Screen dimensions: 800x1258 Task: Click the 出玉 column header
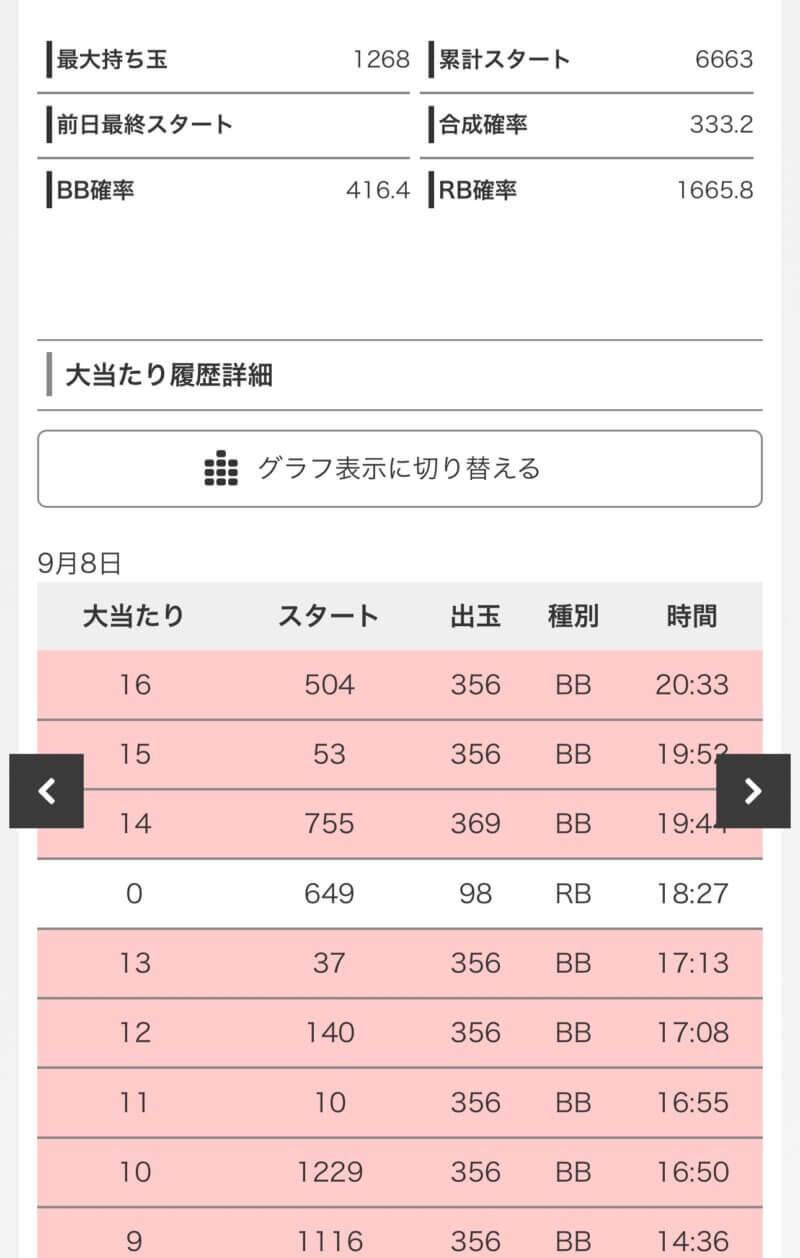475,616
